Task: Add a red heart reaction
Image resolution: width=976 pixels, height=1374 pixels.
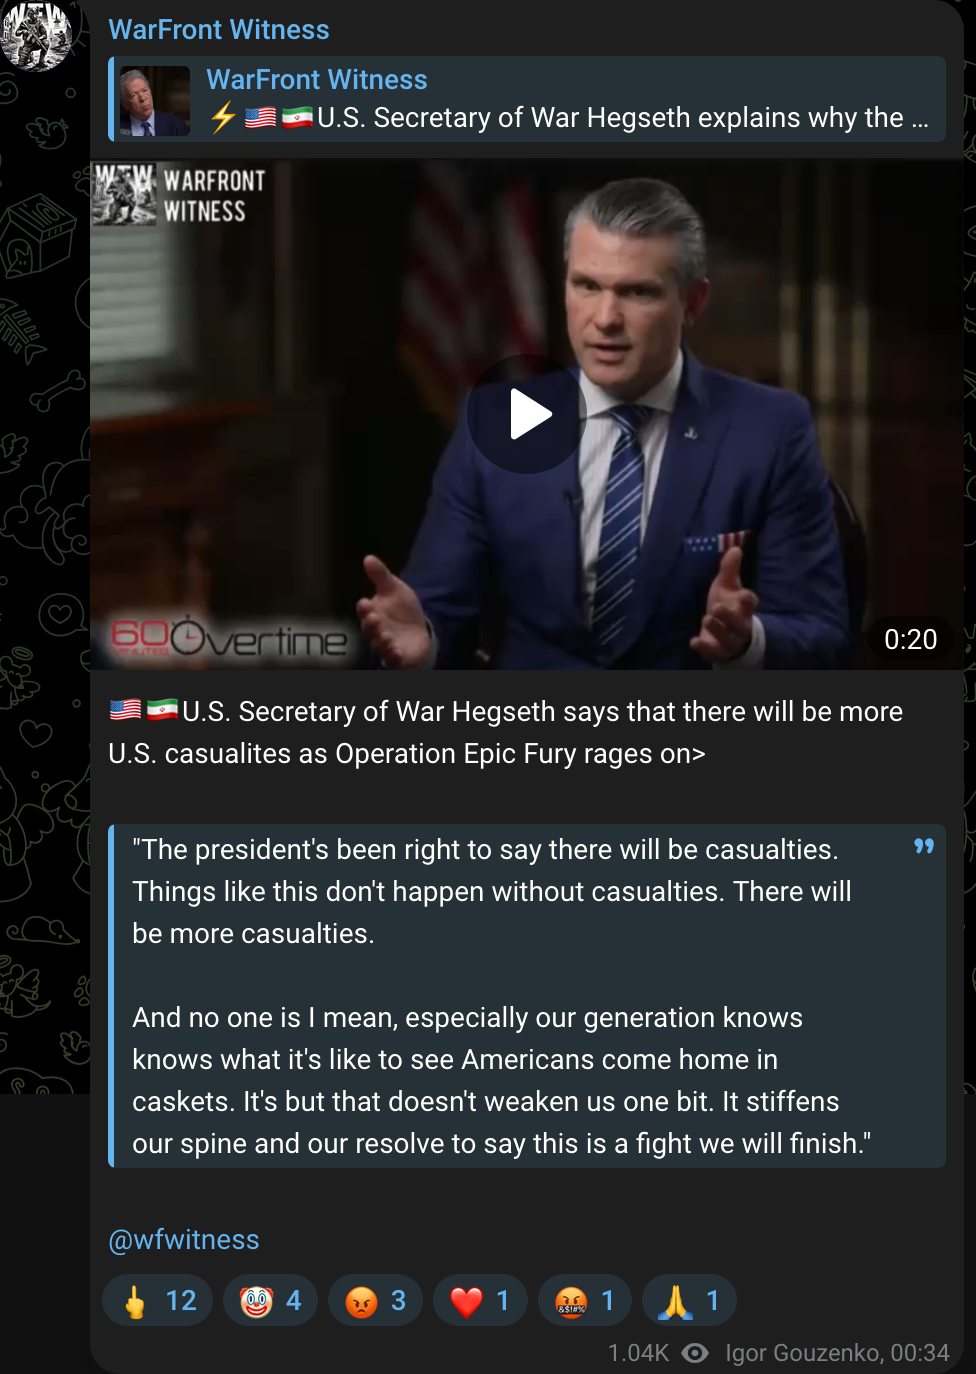Action: (x=480, y=1300)
